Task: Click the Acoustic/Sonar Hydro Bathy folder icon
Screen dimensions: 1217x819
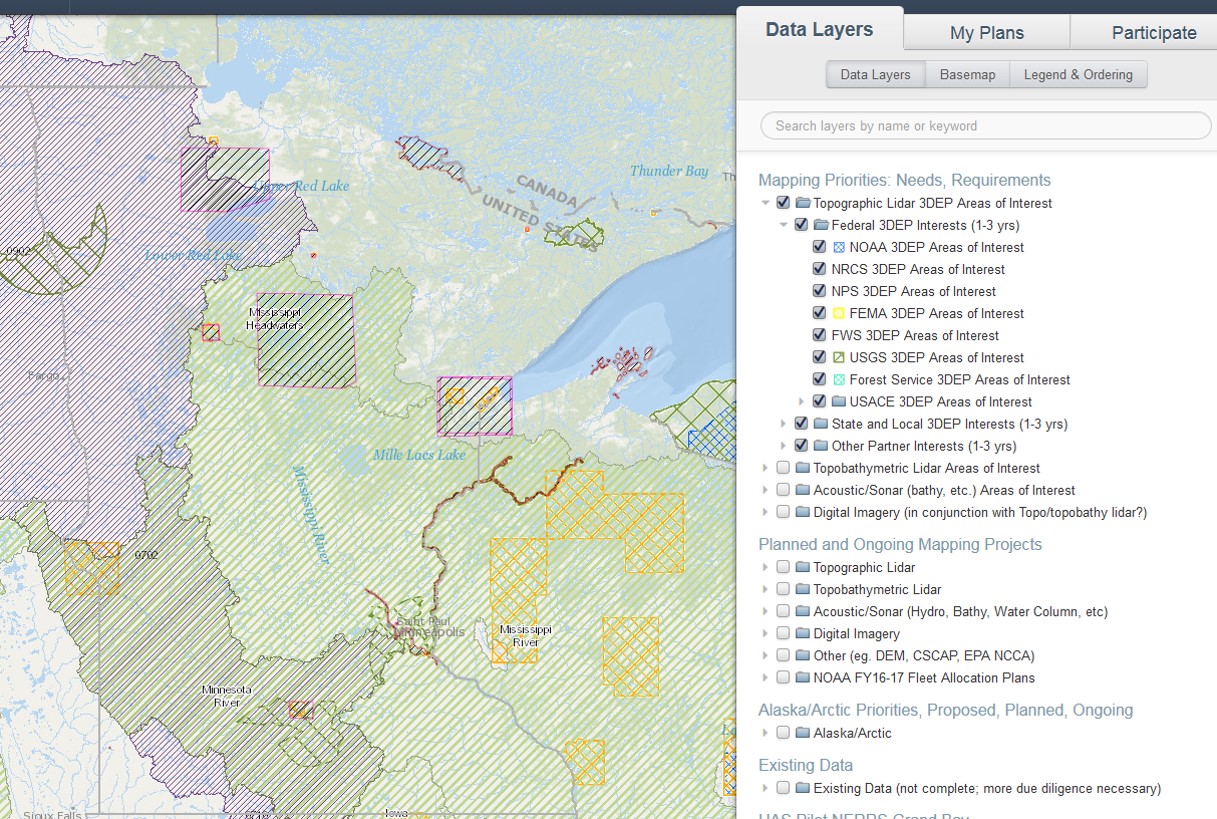Action: (x=803, y=611)
